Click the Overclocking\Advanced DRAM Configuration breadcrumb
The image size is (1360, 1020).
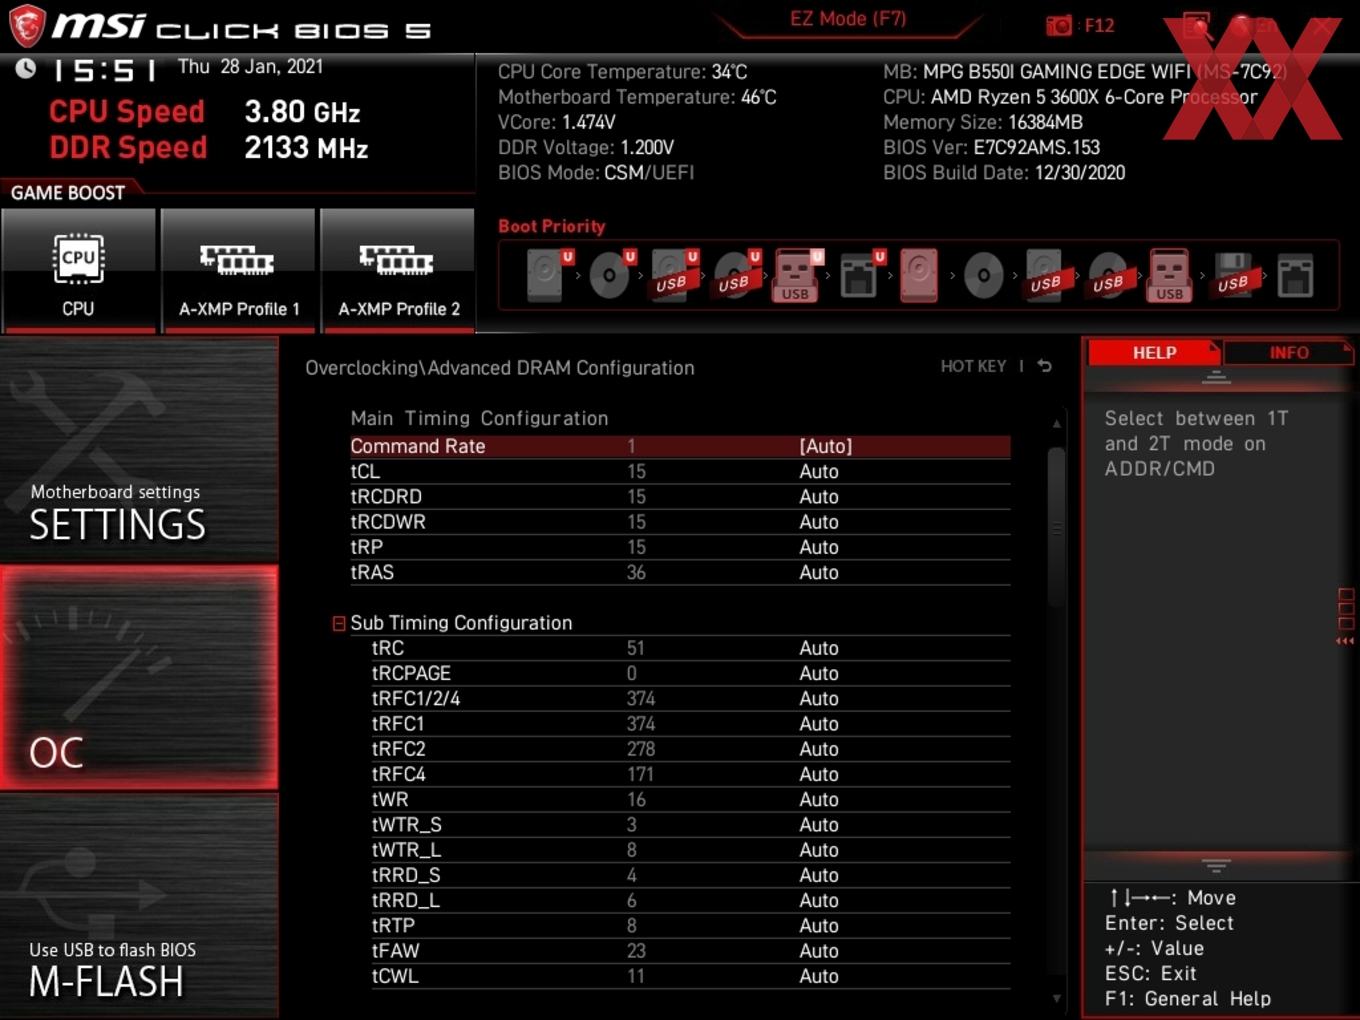(500, 368)
